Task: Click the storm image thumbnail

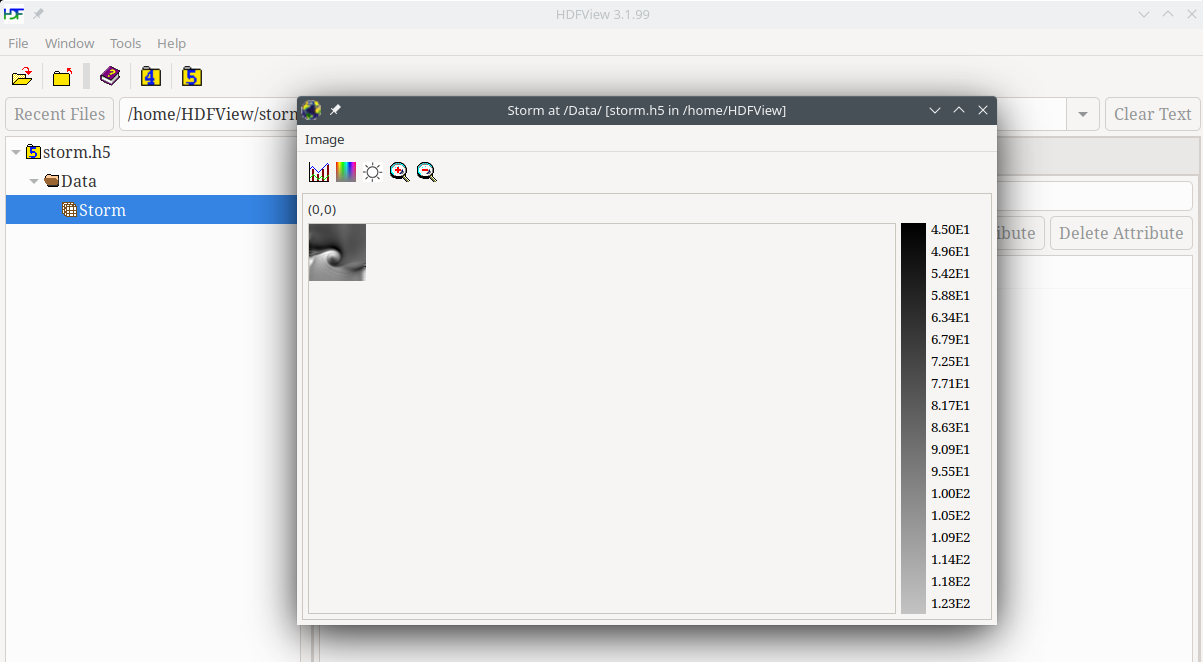Action: point(337,252)
